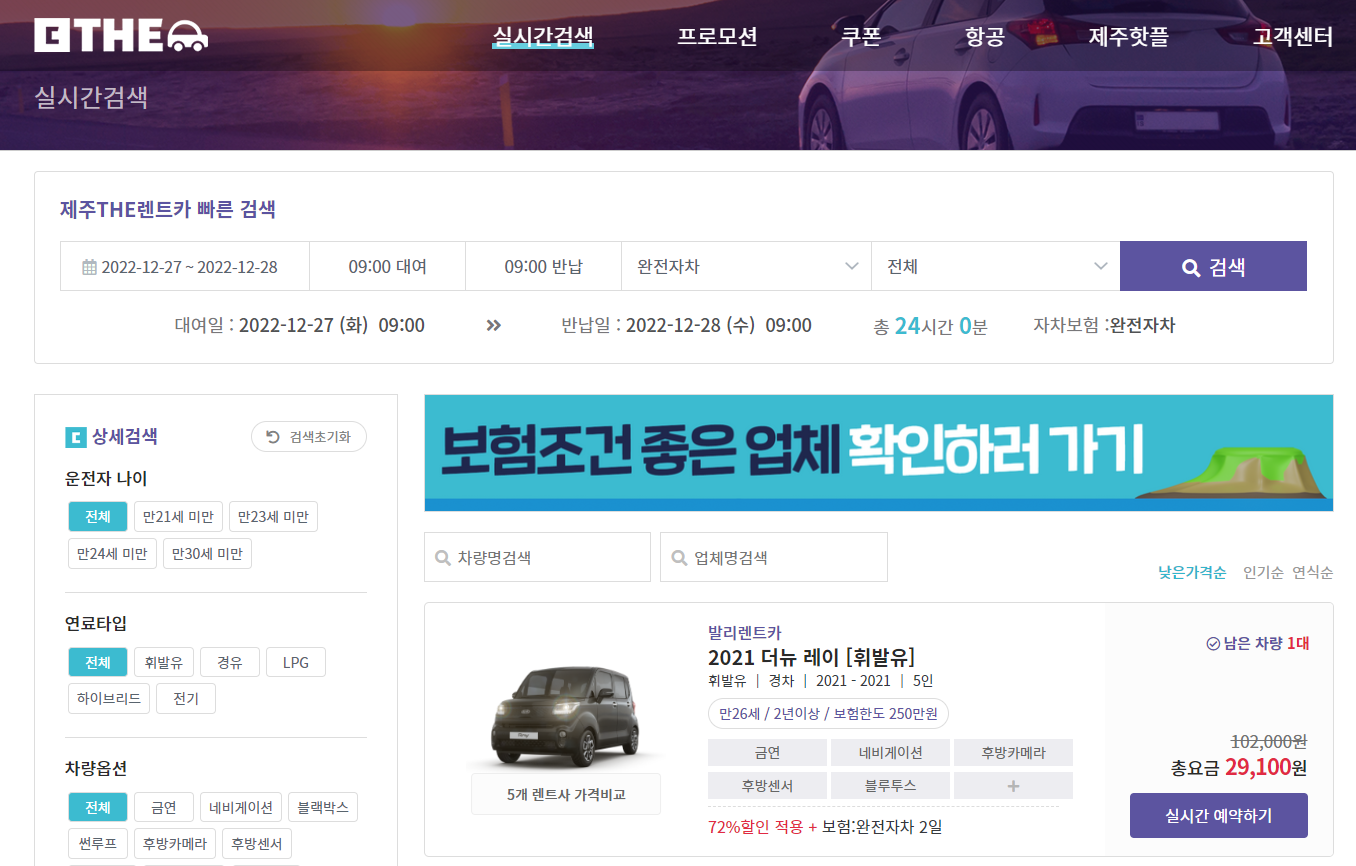Viewport: 1356px width, 866px height.
Task: Select 썬루프 vehicle option filter
Action: point(98,843)
